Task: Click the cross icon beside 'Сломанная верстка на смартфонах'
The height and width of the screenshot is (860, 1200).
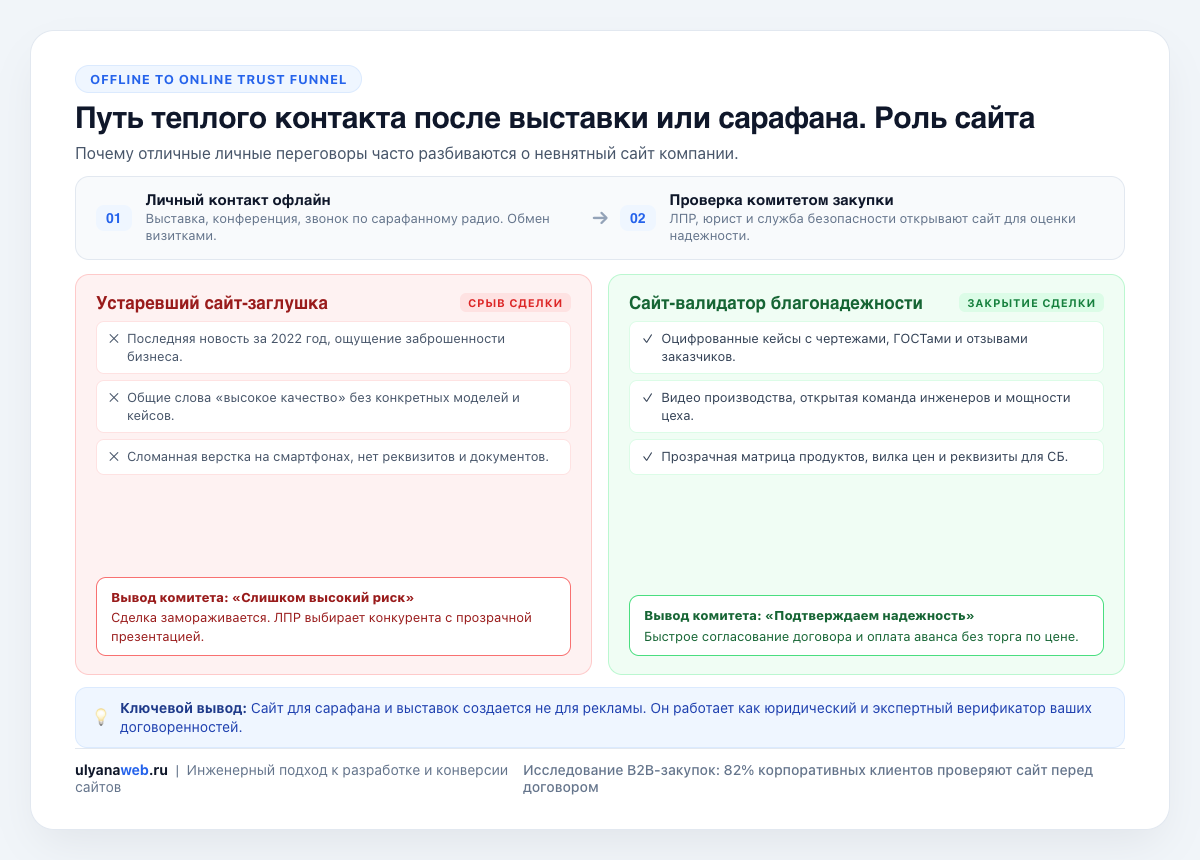Action: coord(114,457)
